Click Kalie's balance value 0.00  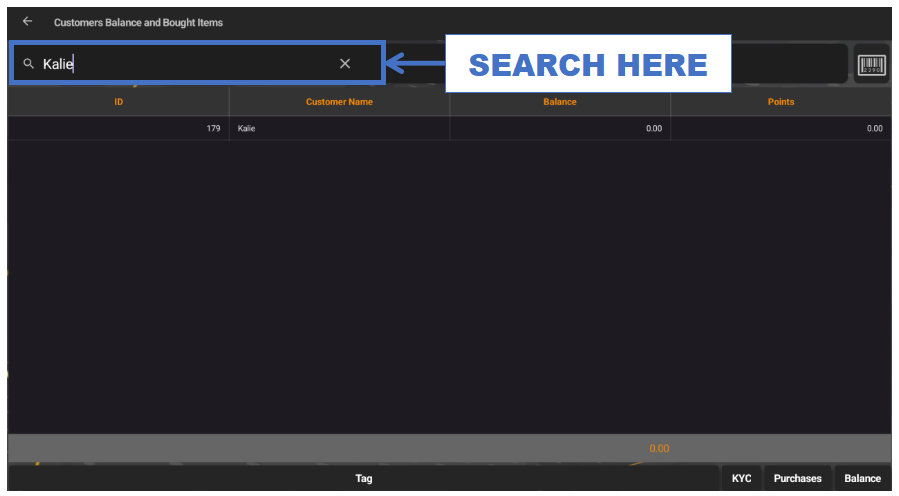(560, 128)
